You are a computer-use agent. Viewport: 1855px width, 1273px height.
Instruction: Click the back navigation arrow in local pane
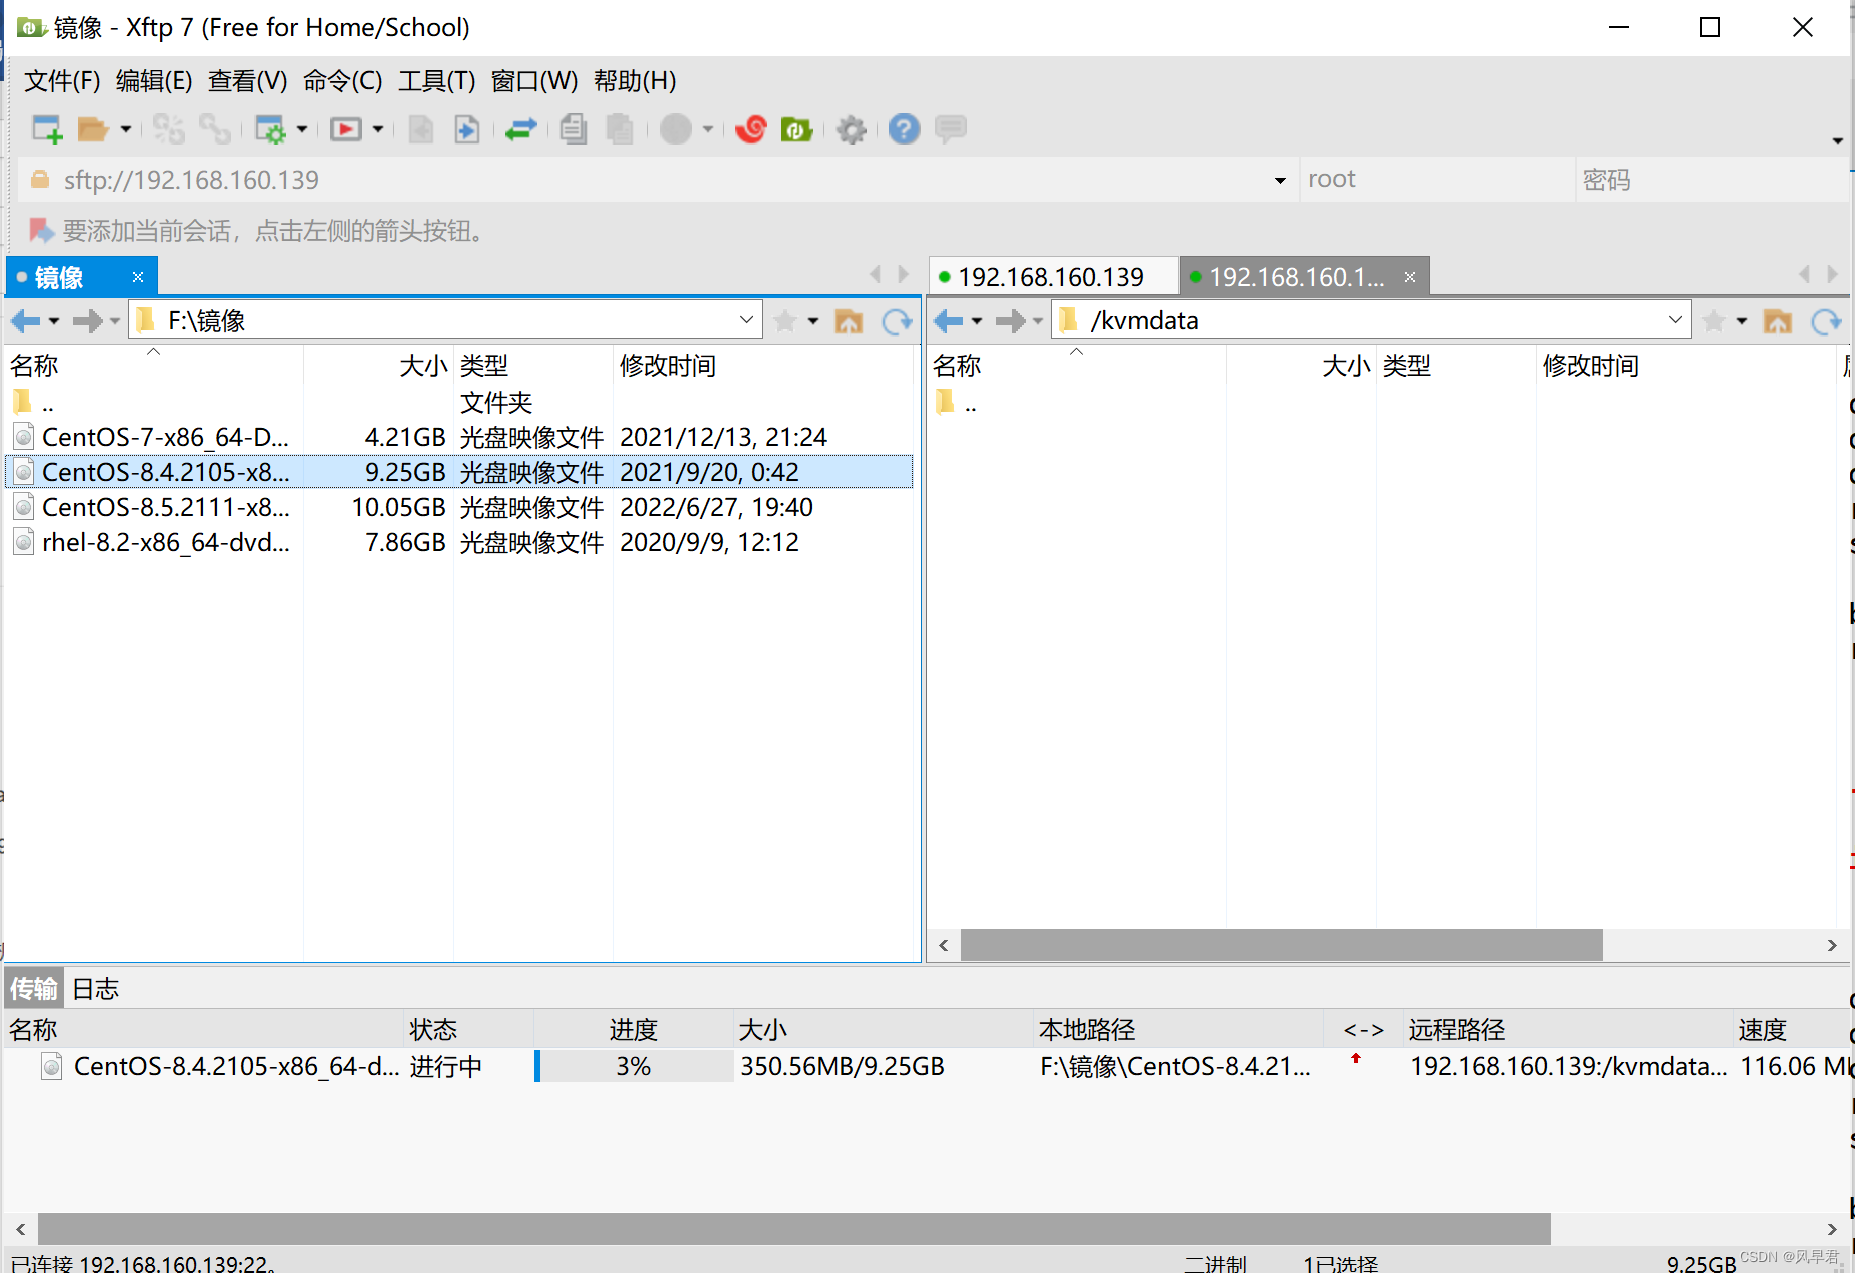coord(27,320)
